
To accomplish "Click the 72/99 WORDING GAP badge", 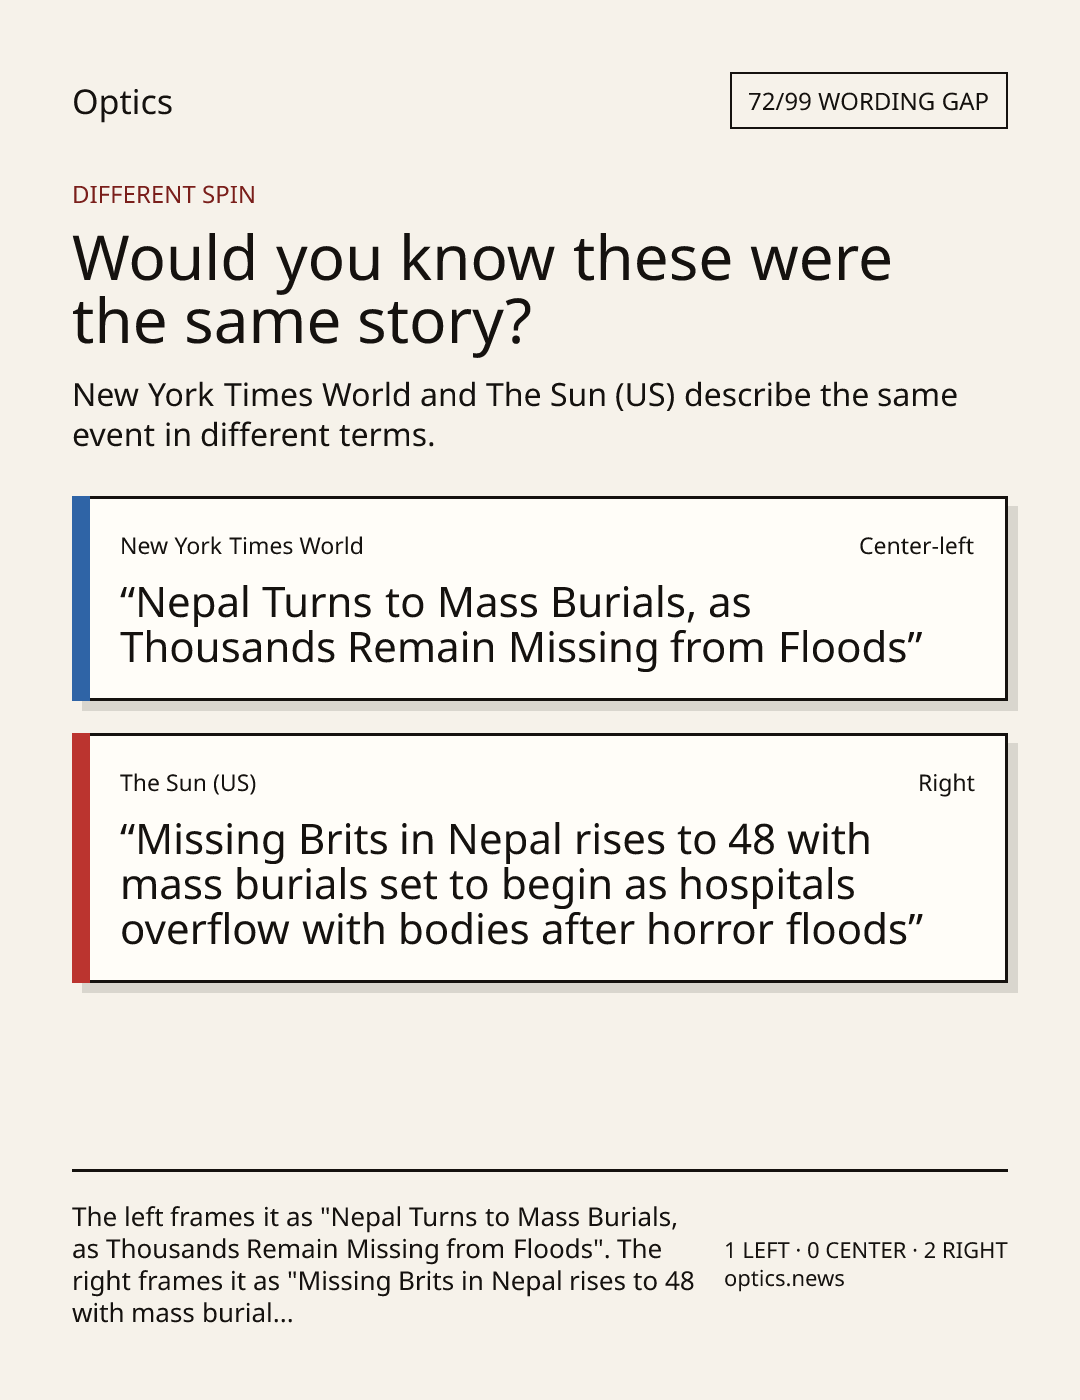I will click(x=868, y=101).
